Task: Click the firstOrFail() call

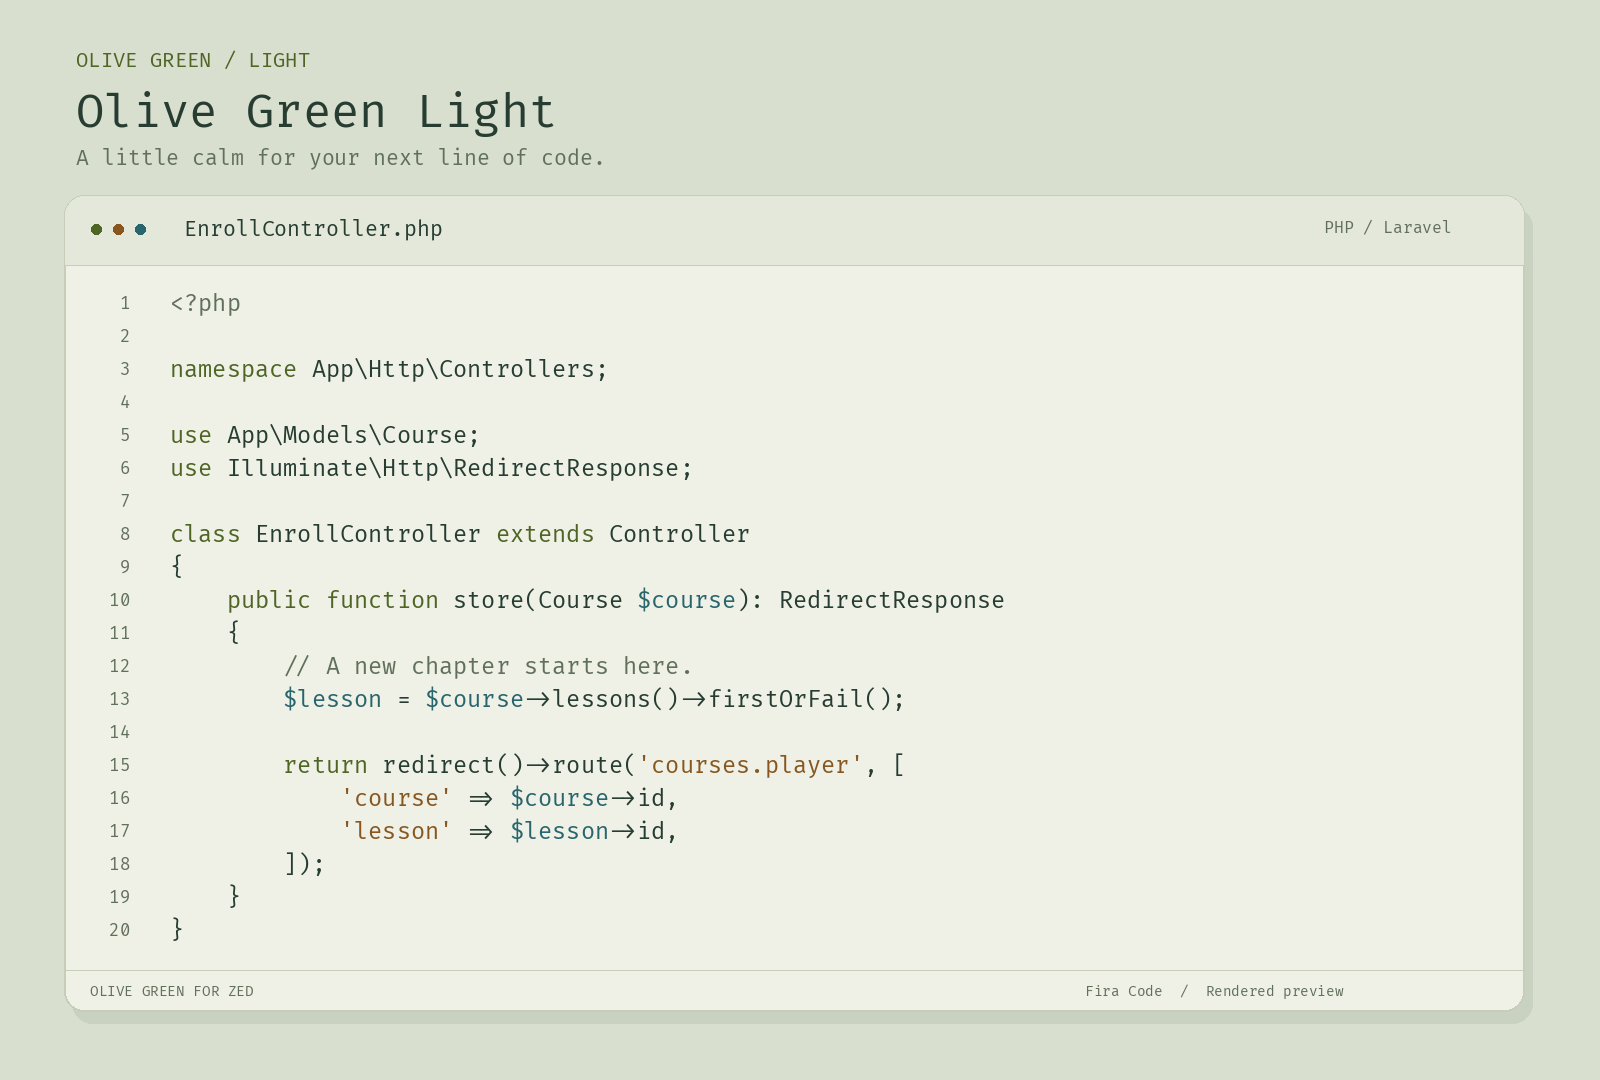Action: (x=800, y=699)
